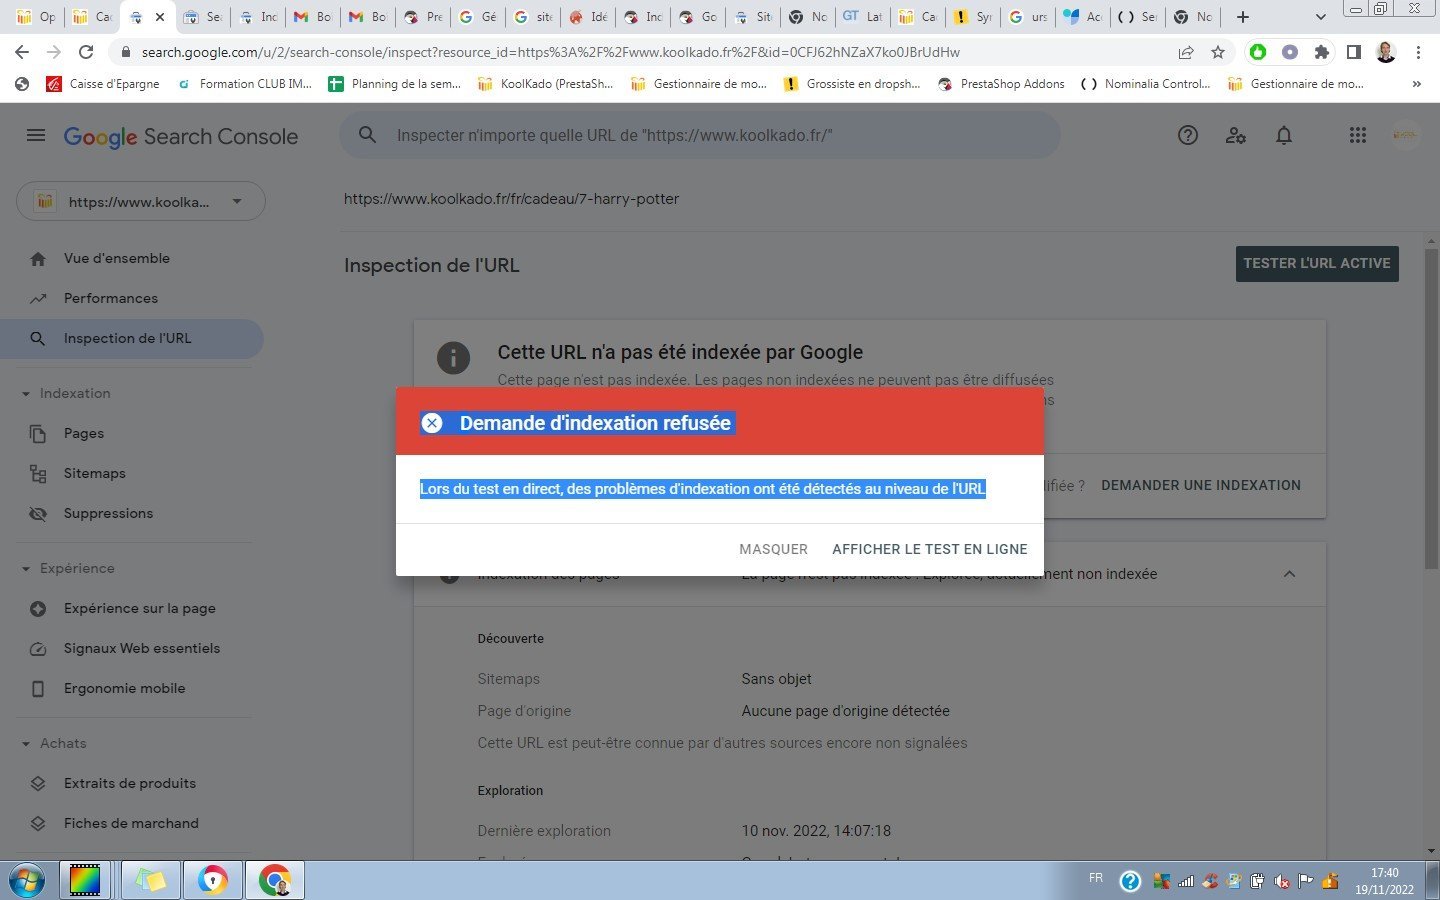Screen dimensions: 1440x900
Task: Collapse the Achats sidebar section
Action: point(26,744)
